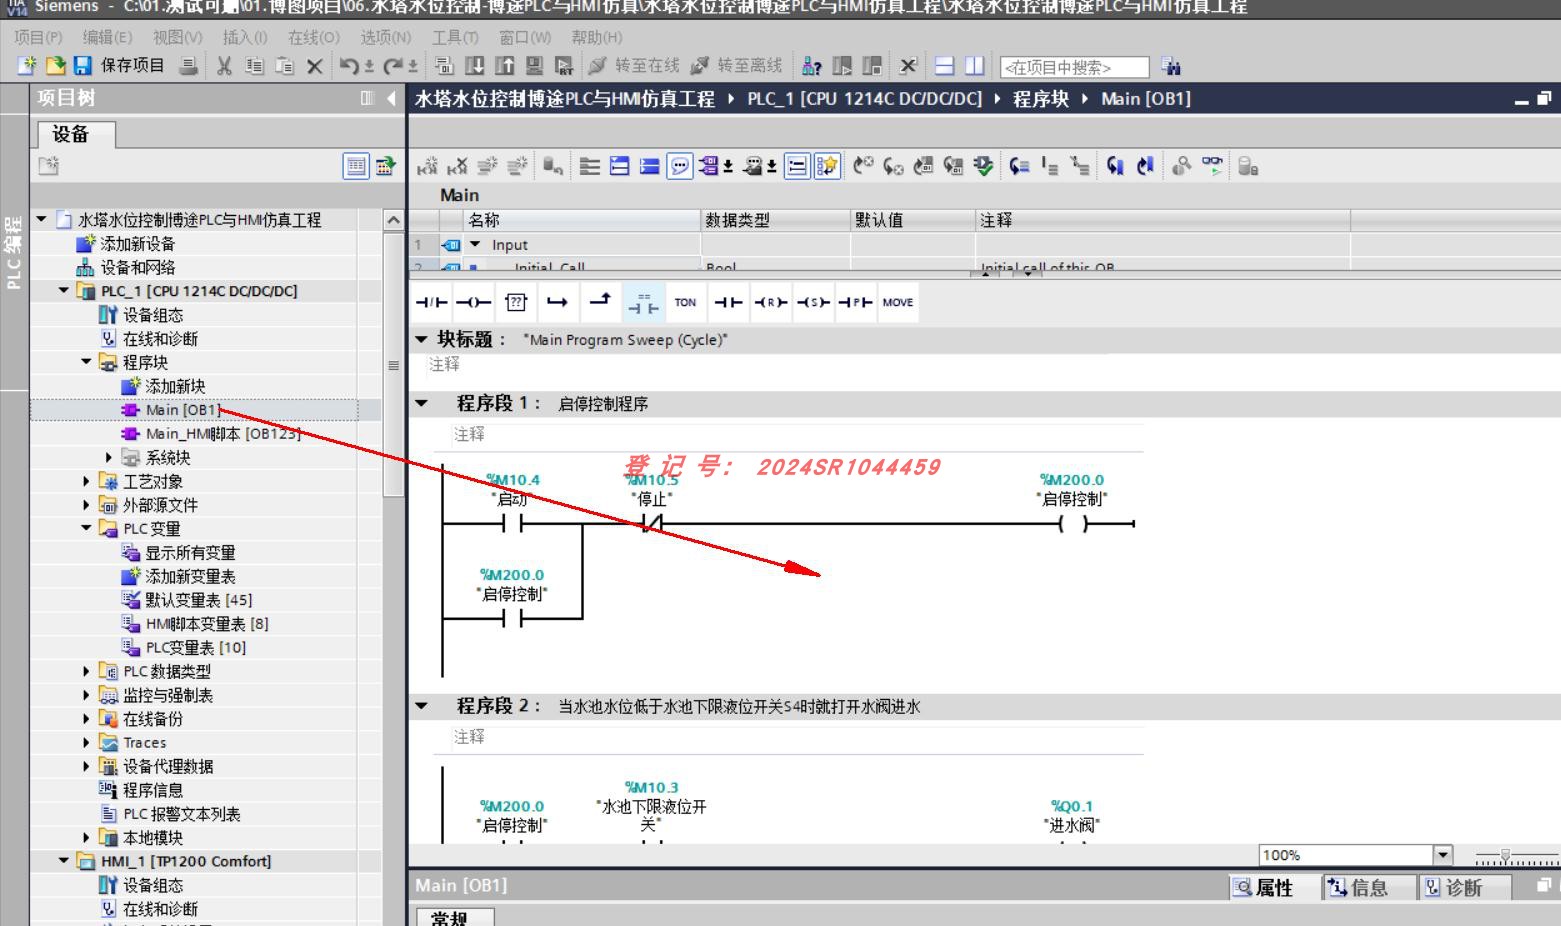Screen dimensions: 1561x926
Task: Undo the last action
Action: pos(349,66)
